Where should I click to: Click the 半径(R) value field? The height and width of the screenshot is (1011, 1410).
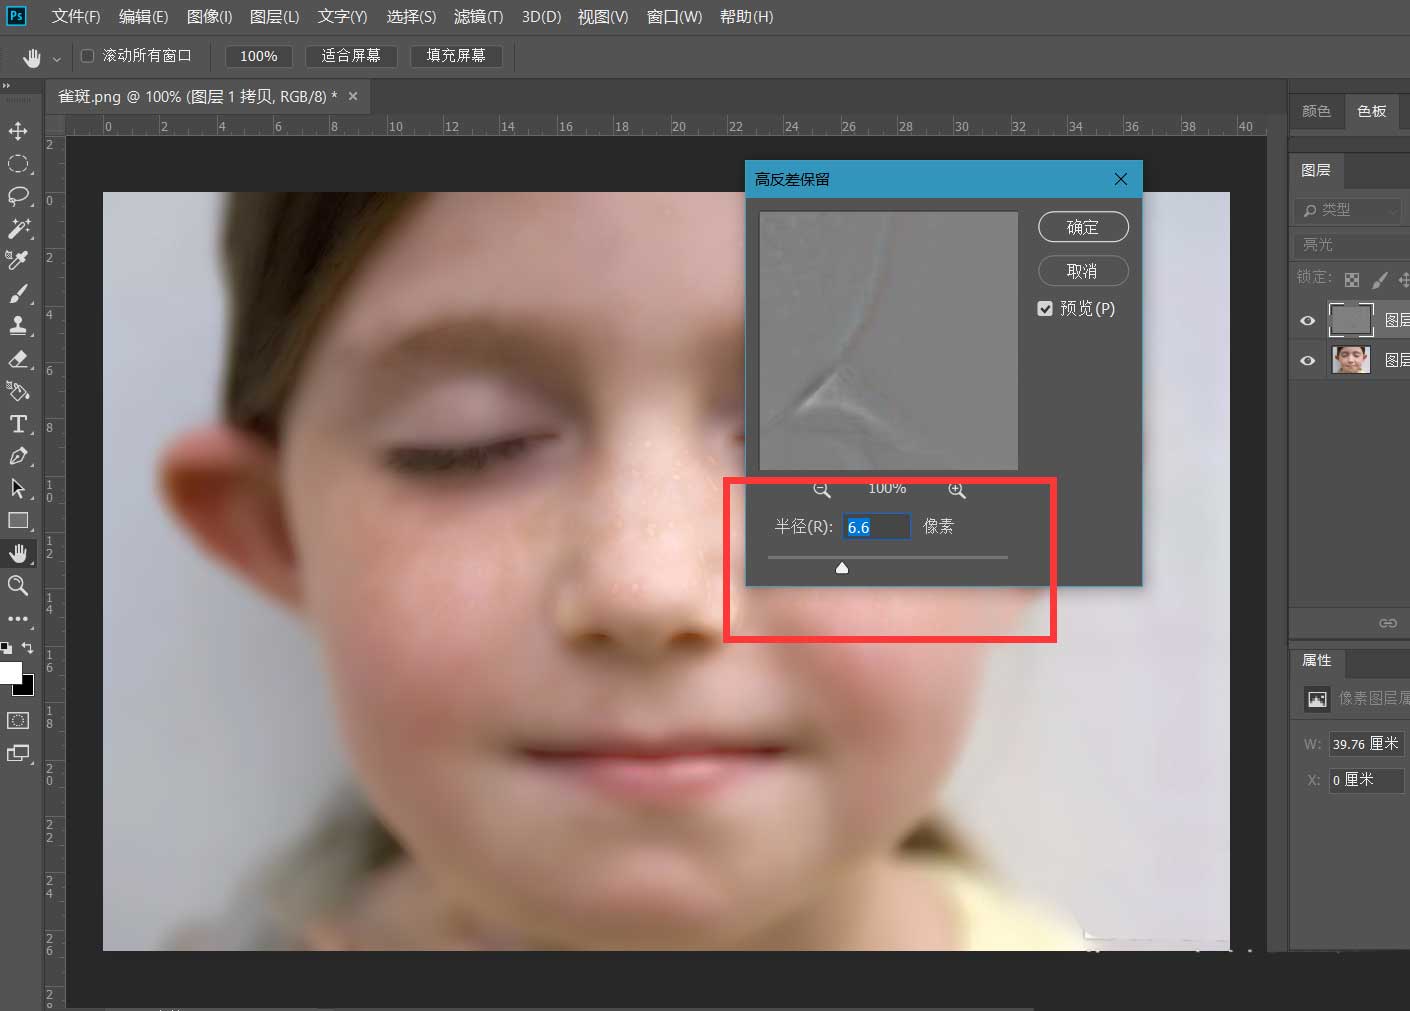(877, 527)
